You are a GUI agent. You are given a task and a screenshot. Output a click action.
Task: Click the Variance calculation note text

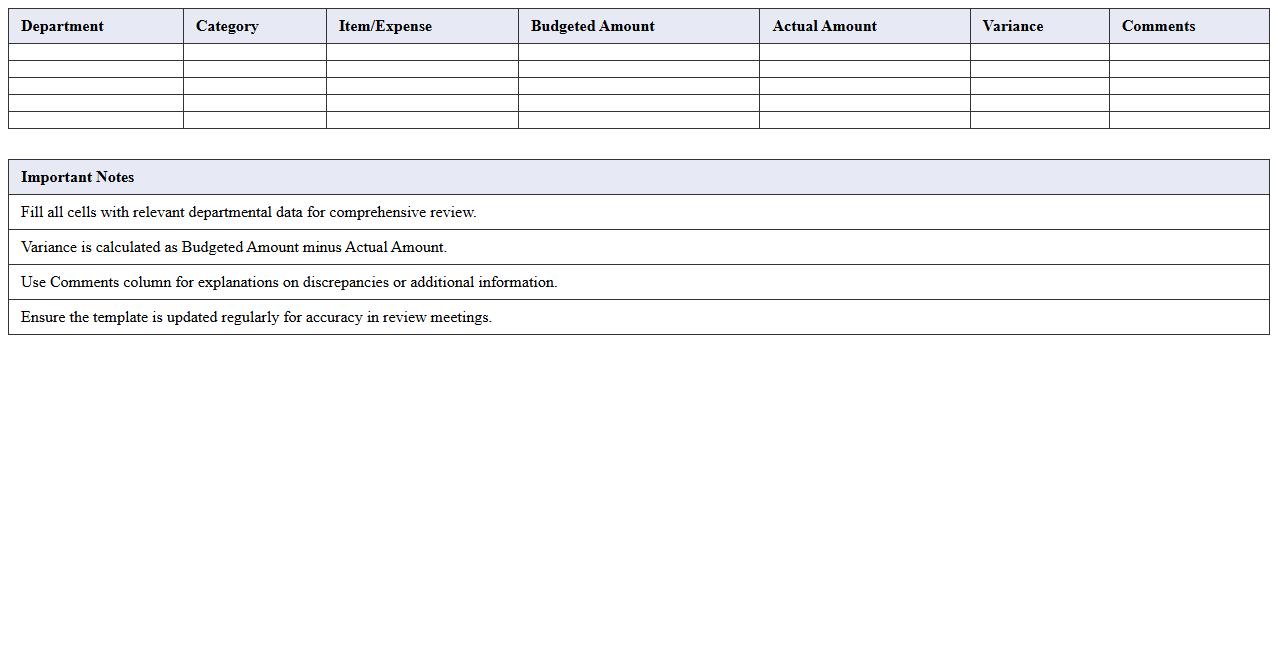[x=233, y=247]
